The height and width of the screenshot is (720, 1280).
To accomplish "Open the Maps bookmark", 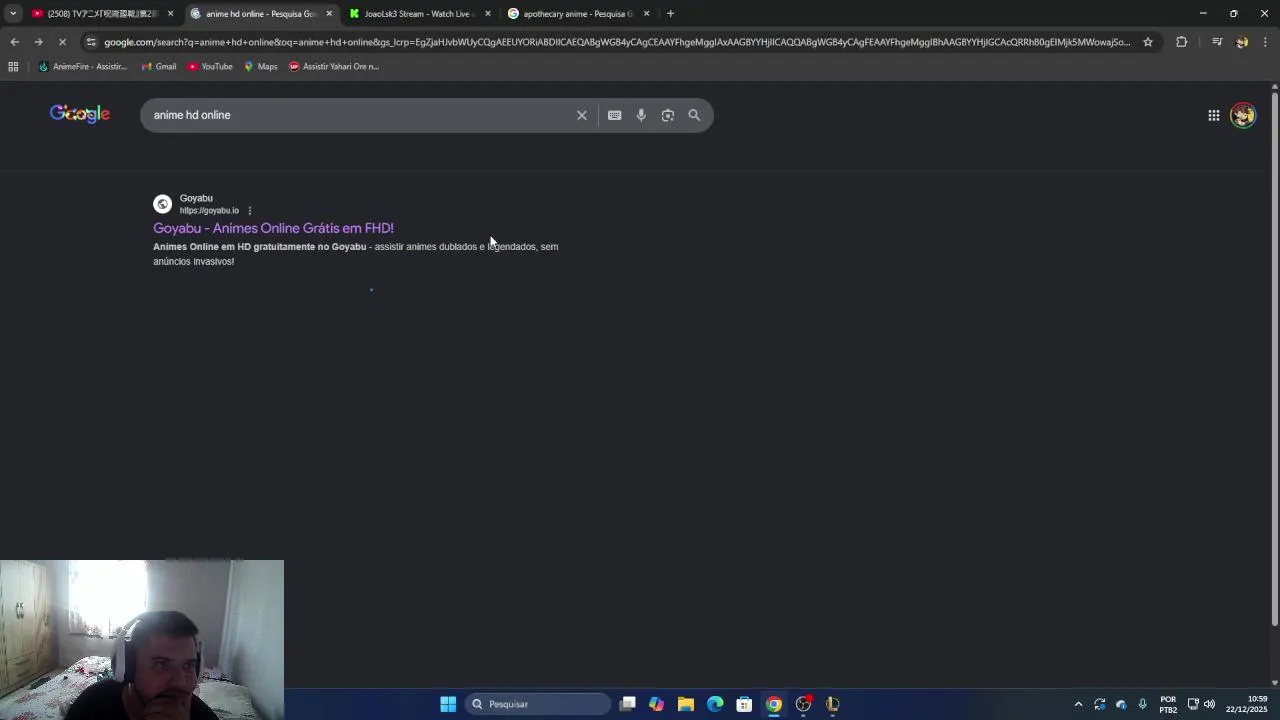I will (x=260, y=66).
